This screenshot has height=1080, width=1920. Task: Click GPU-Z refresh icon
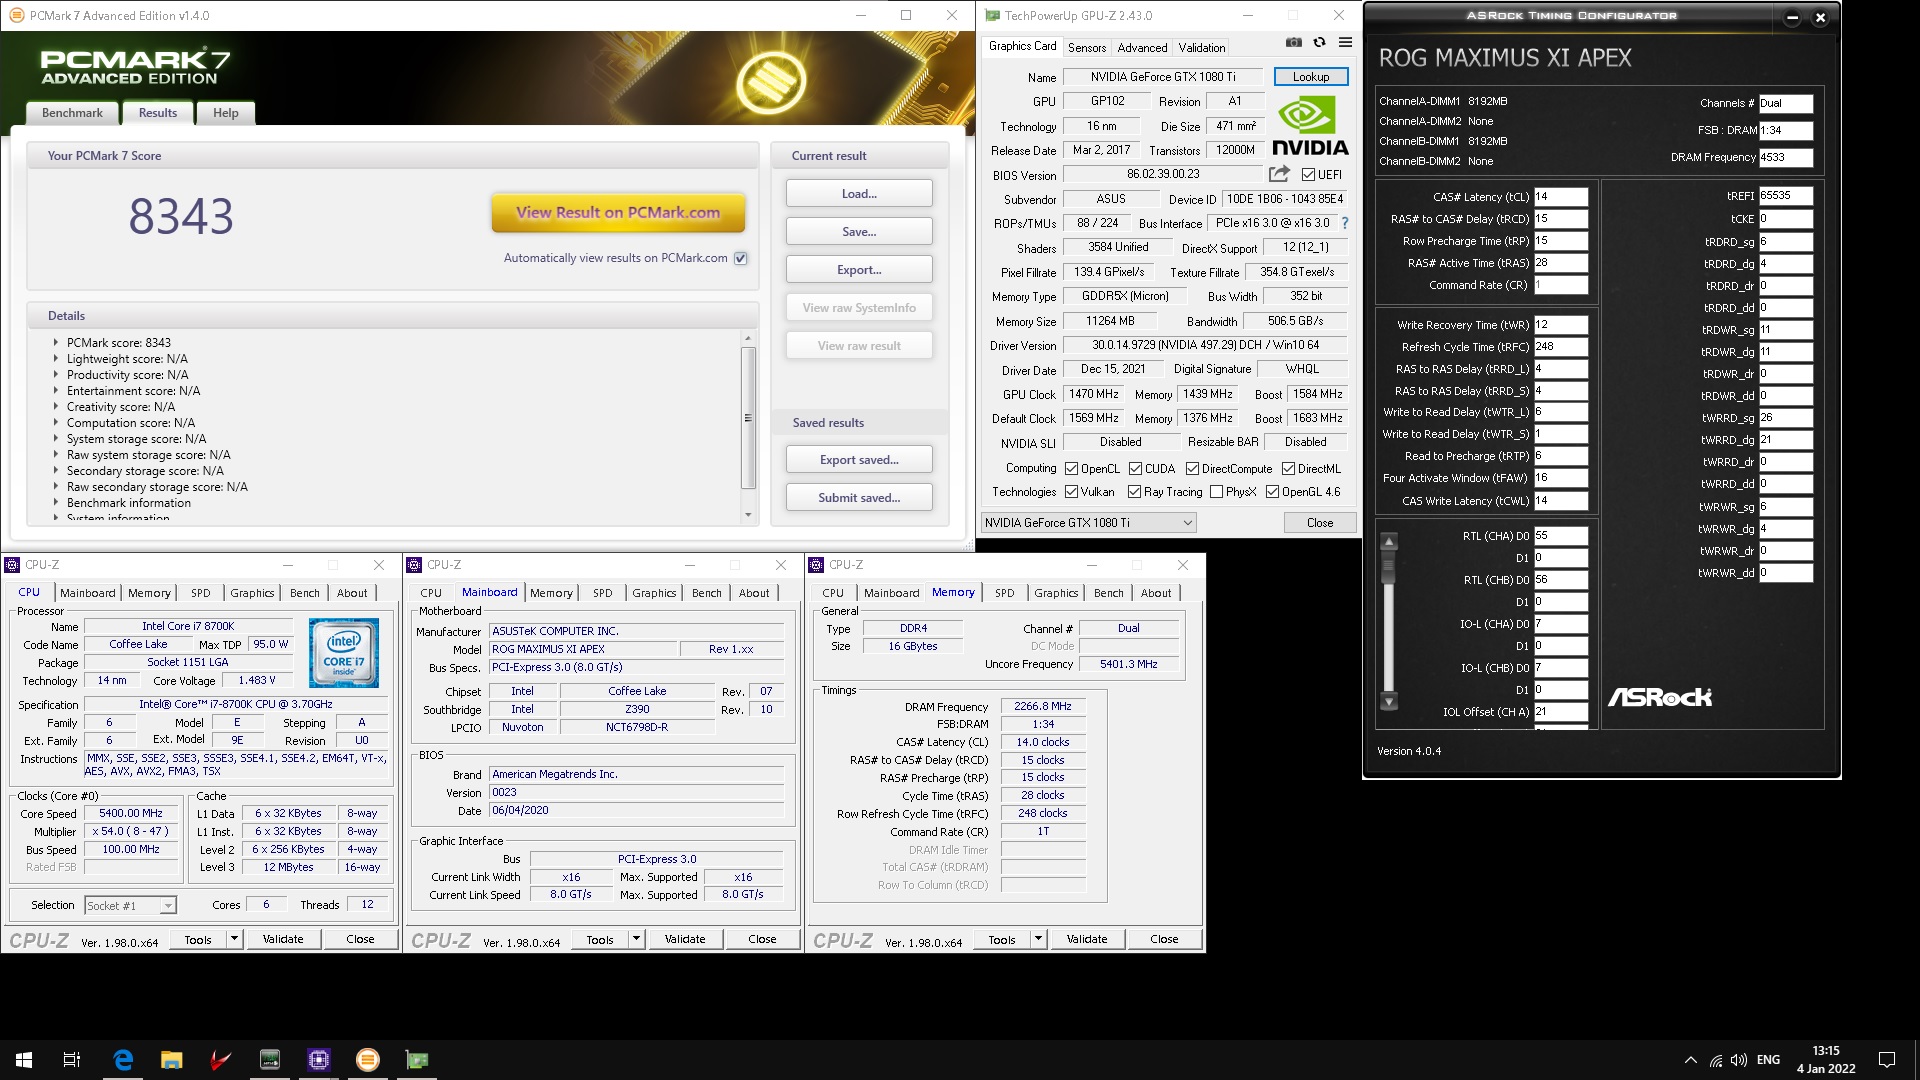pyautogui.click(x=1319, y=43)
